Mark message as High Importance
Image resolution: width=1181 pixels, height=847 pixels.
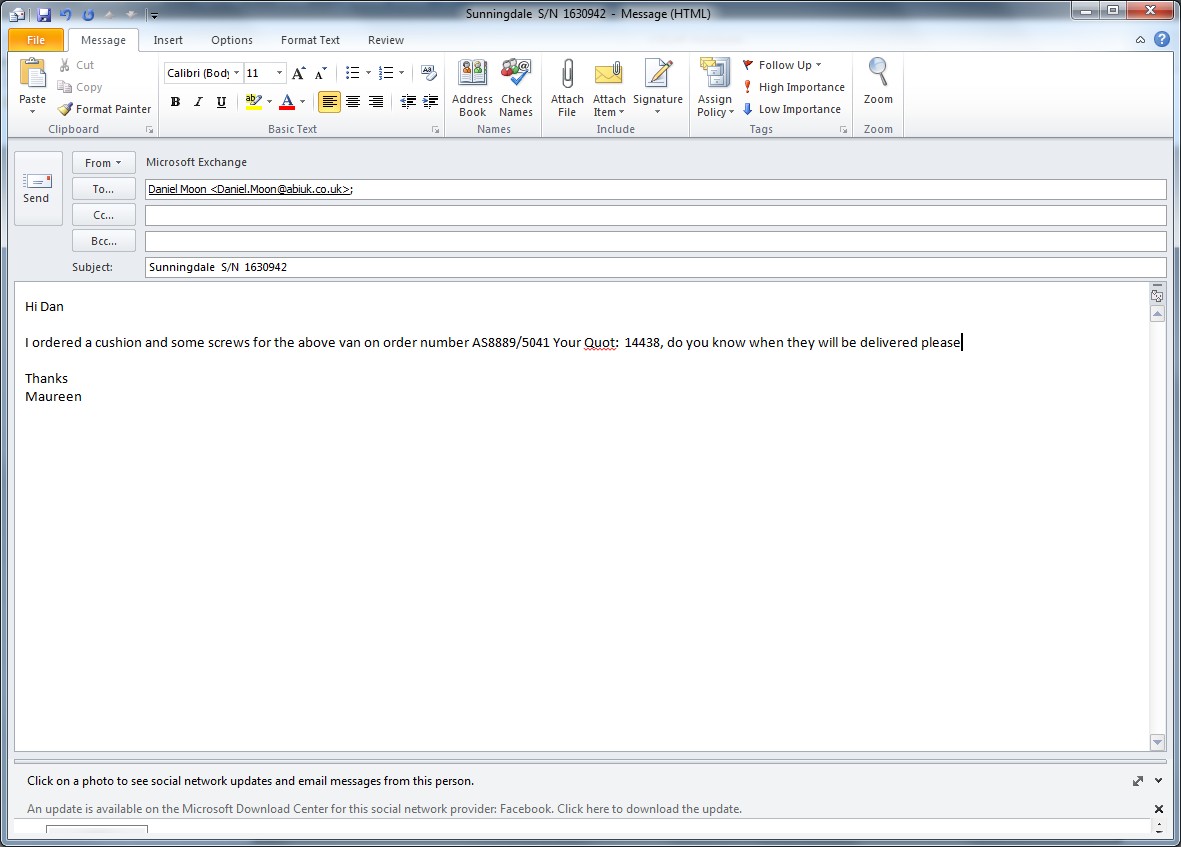pos(794,87)
